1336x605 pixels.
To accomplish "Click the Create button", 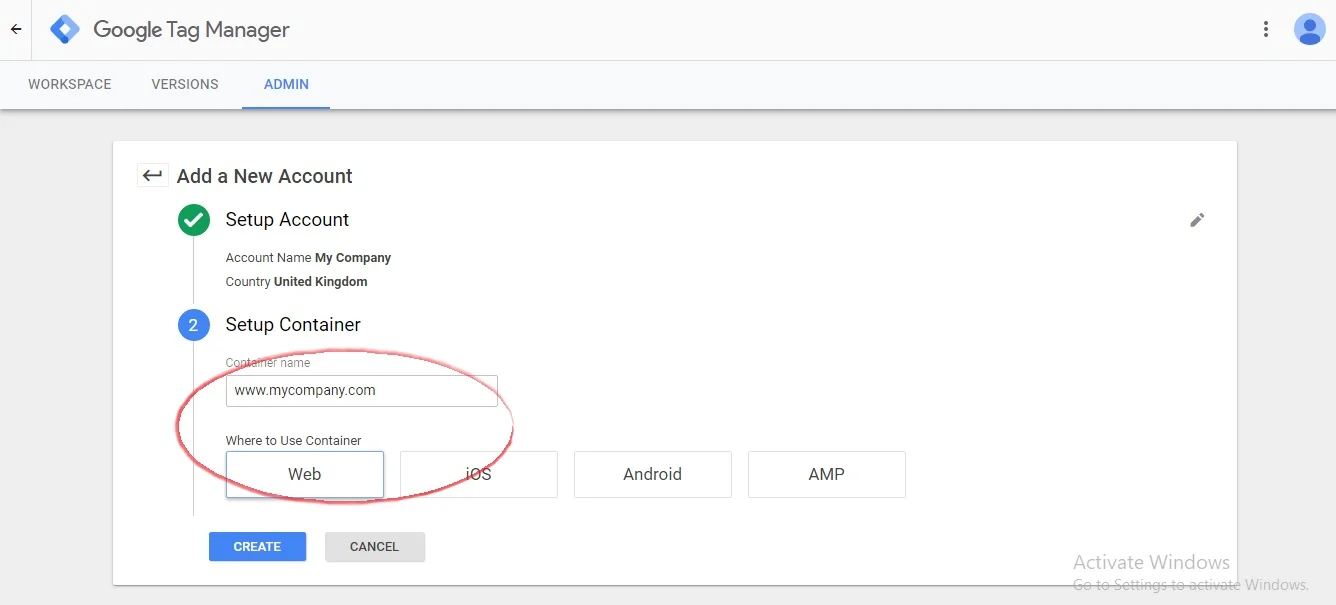I will [257, 547].
